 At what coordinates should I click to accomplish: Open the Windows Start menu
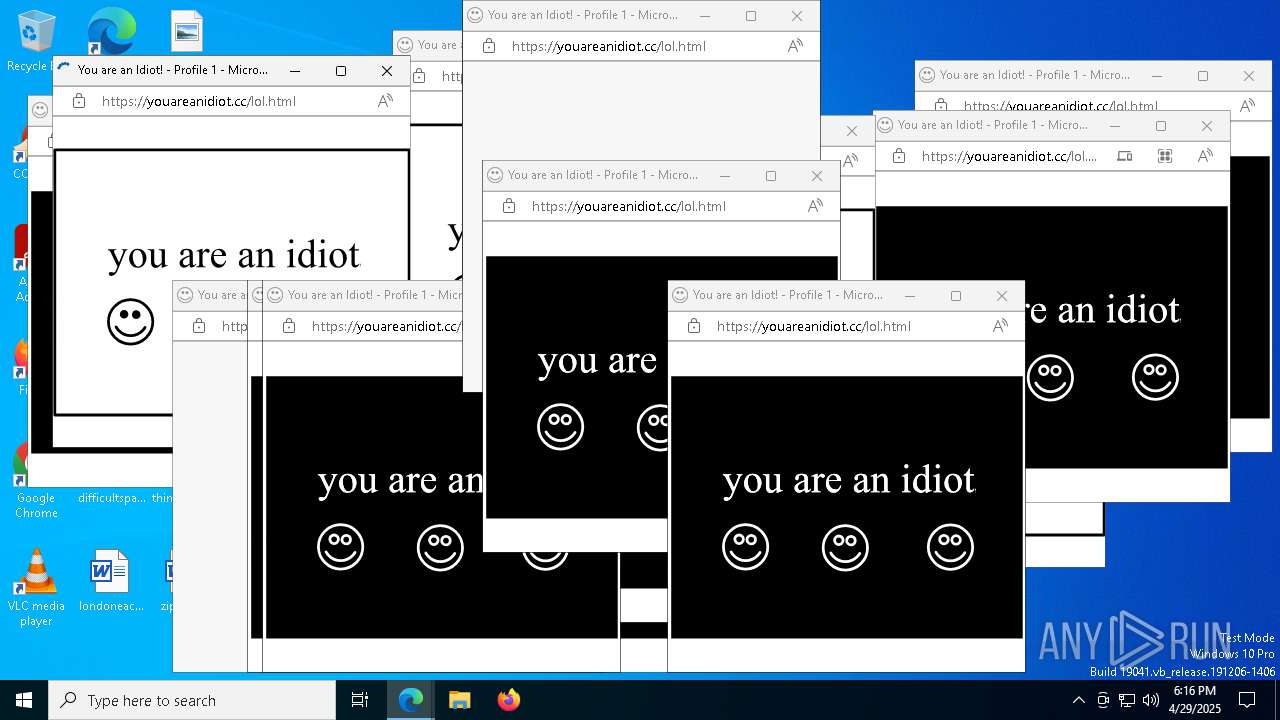[x=24, y=700]
